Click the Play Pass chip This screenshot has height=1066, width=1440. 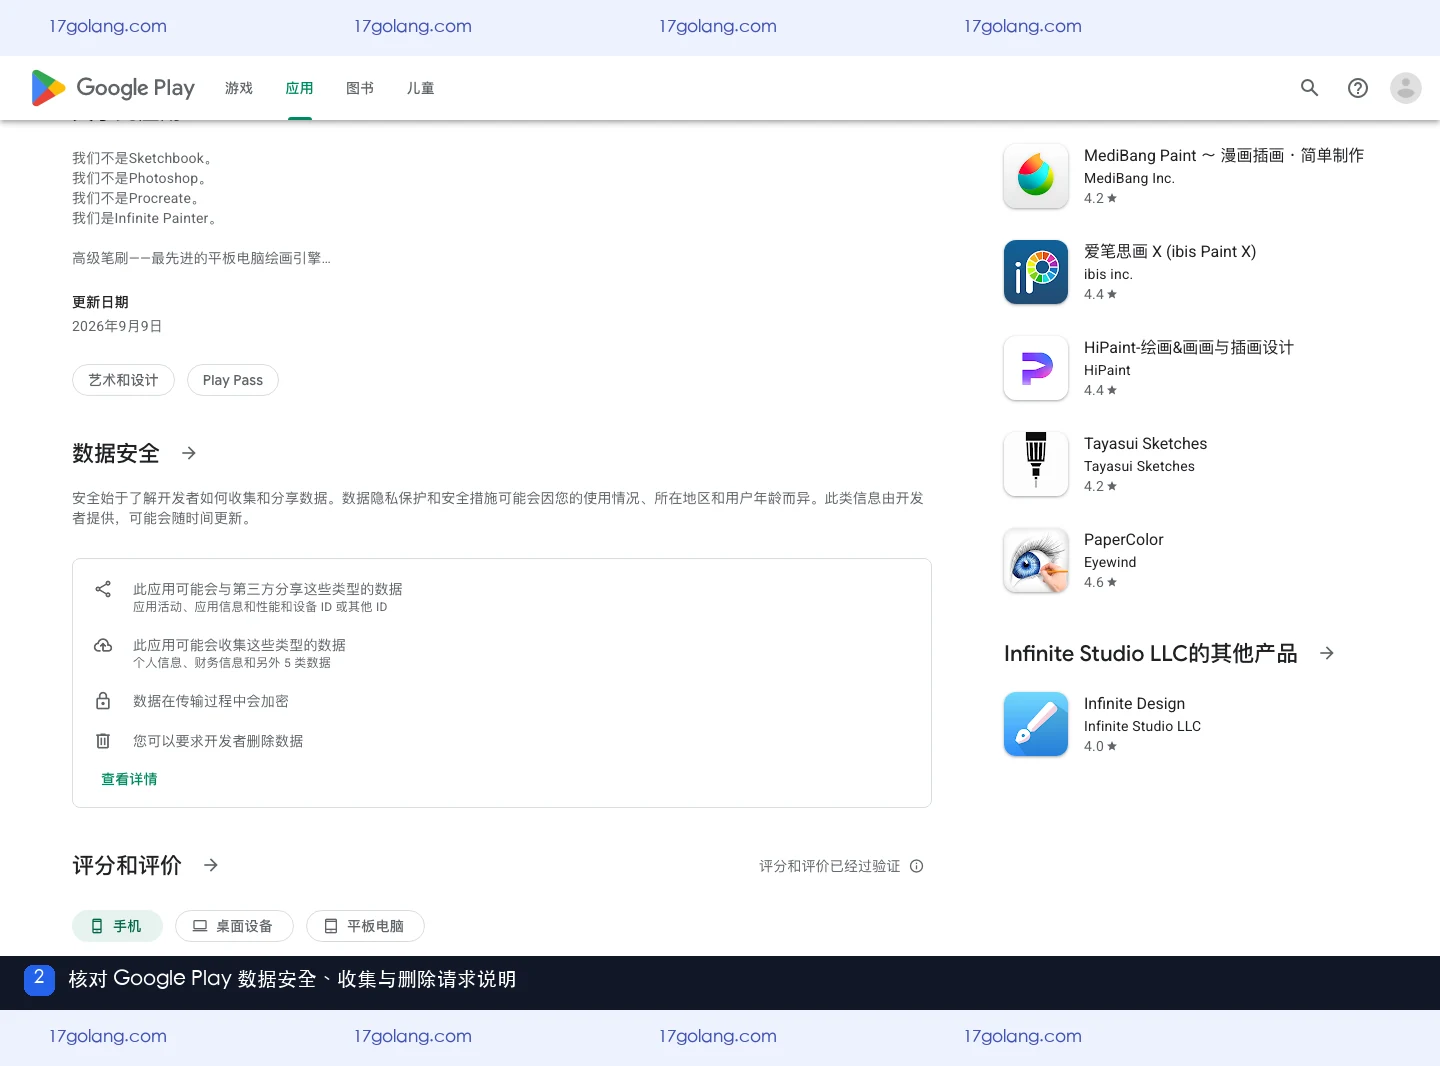point(233,380)
